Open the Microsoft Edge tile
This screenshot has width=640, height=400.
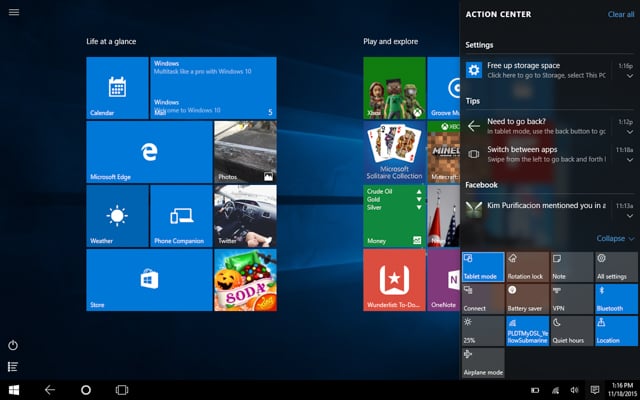point(149,151)
